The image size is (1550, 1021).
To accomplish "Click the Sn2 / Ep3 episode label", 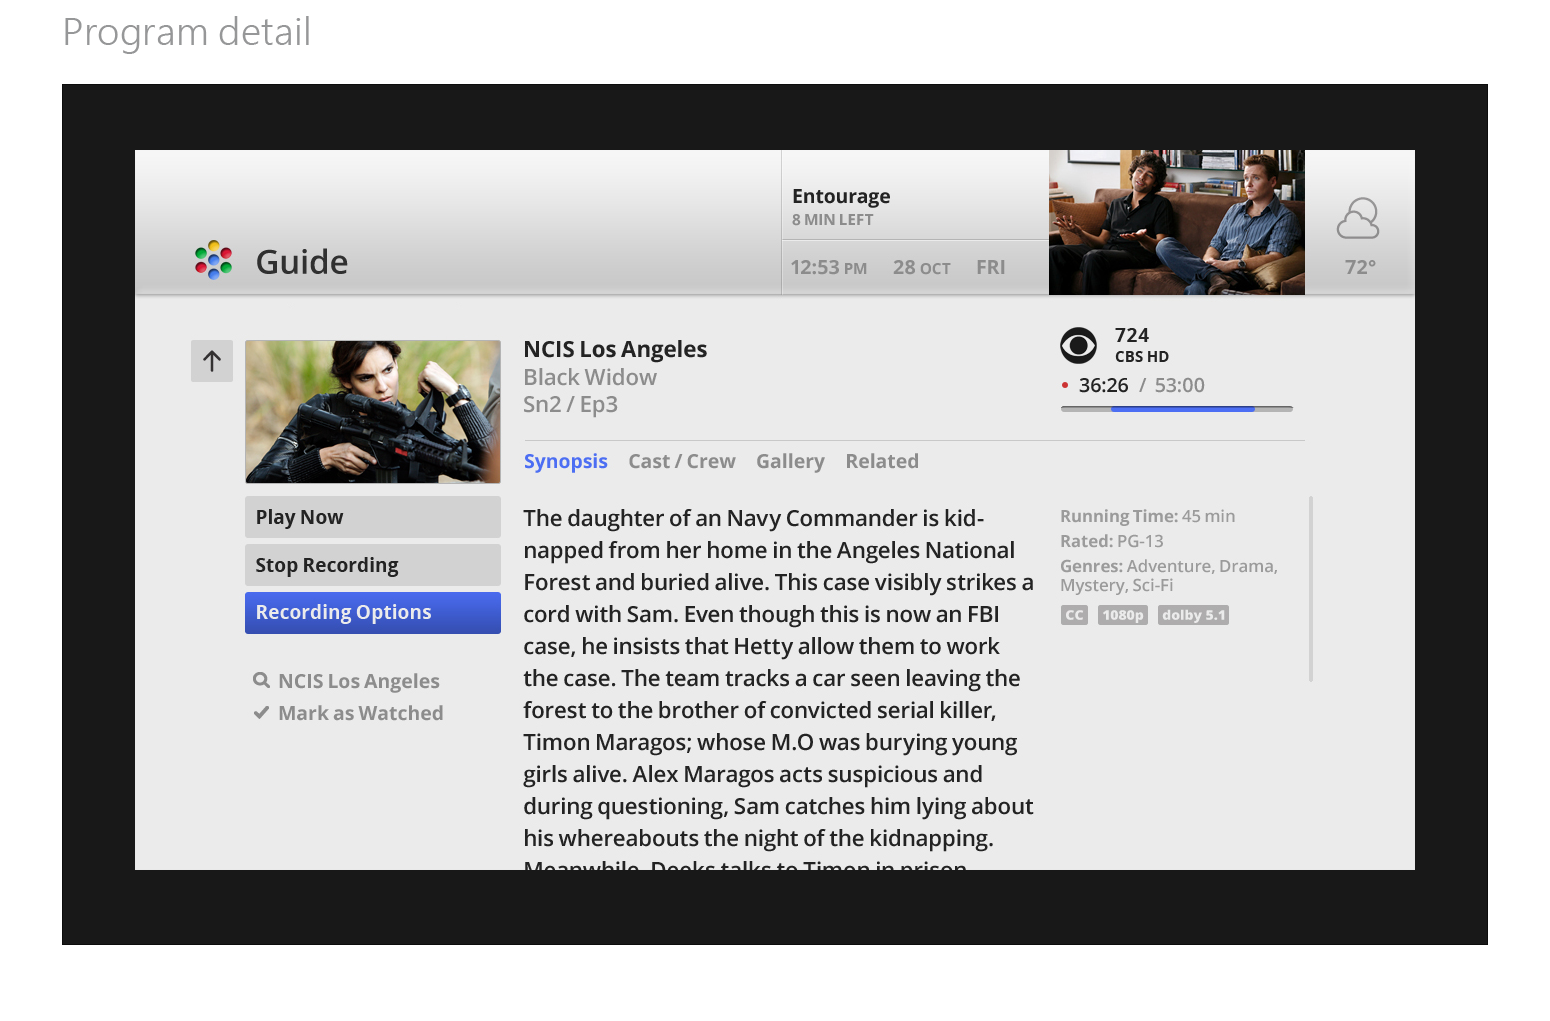I will coord(571,404).
